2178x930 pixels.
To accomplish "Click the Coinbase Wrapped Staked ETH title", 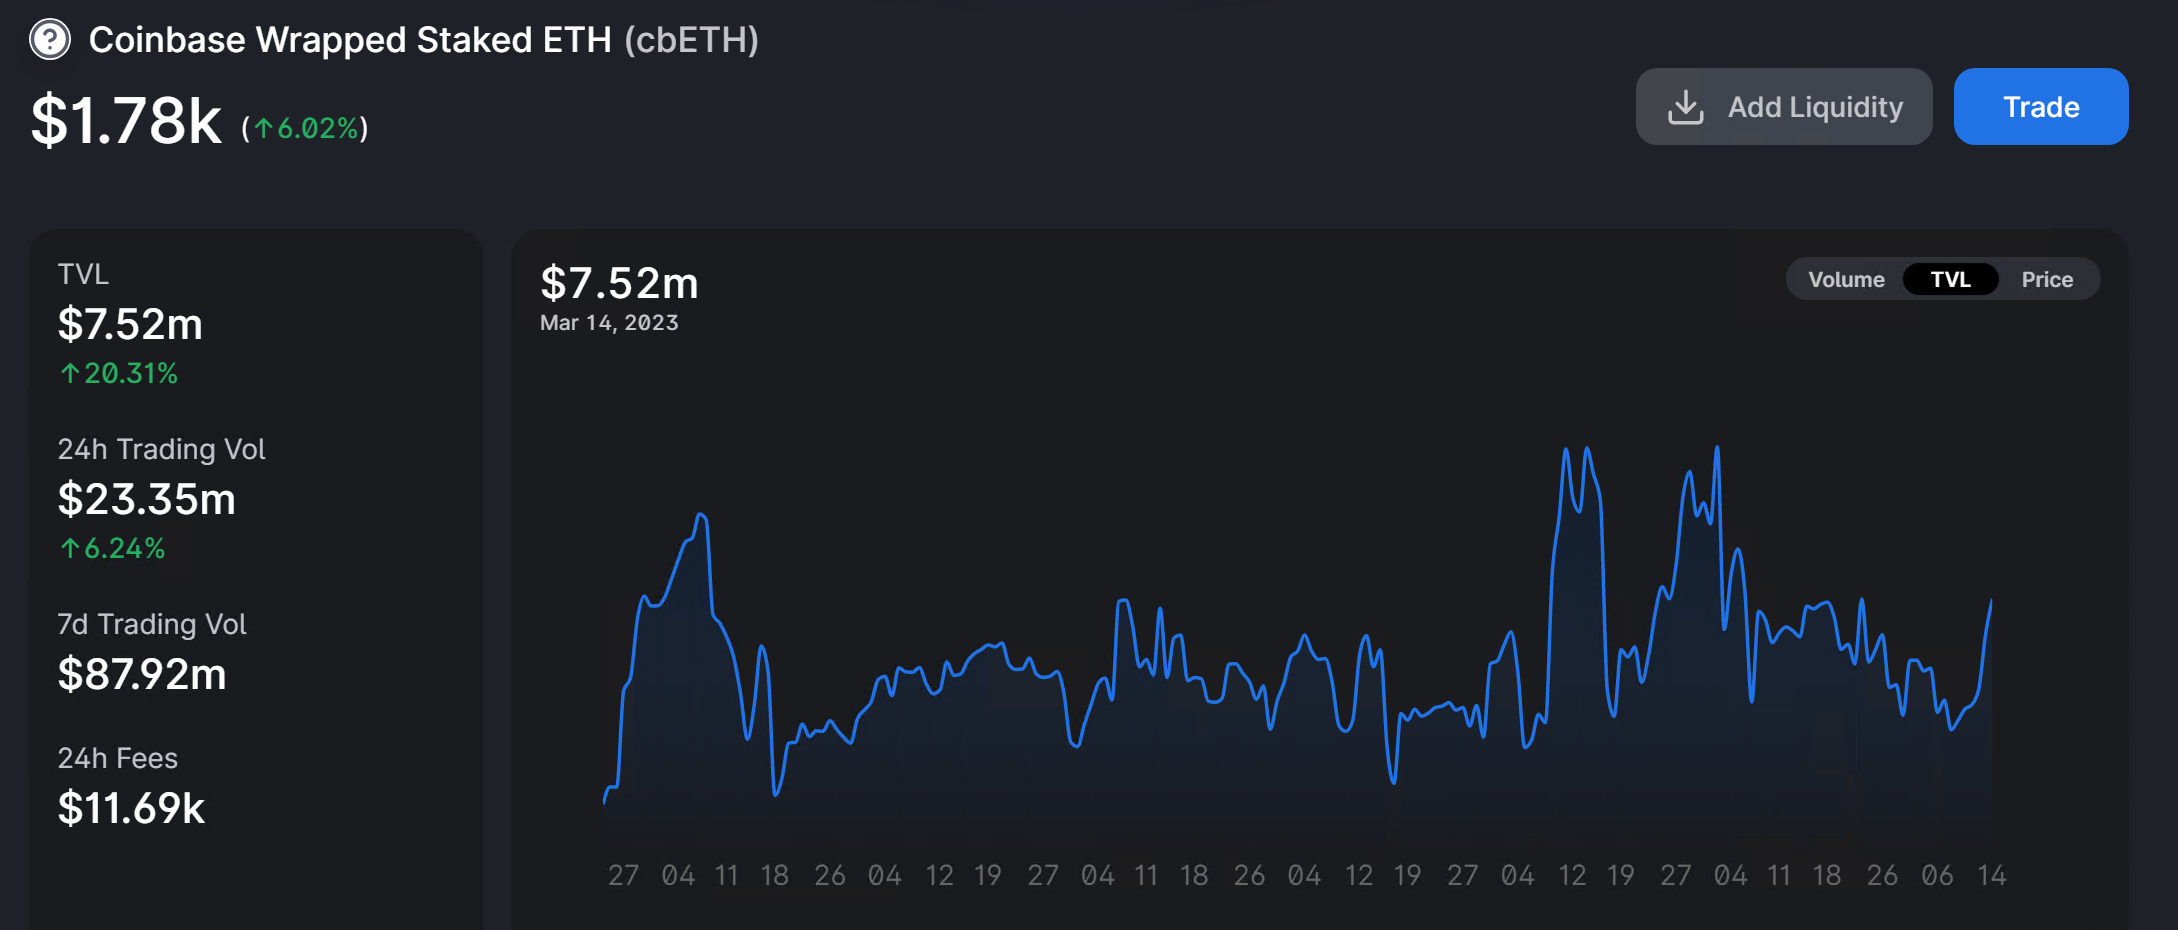I will 350,40.
